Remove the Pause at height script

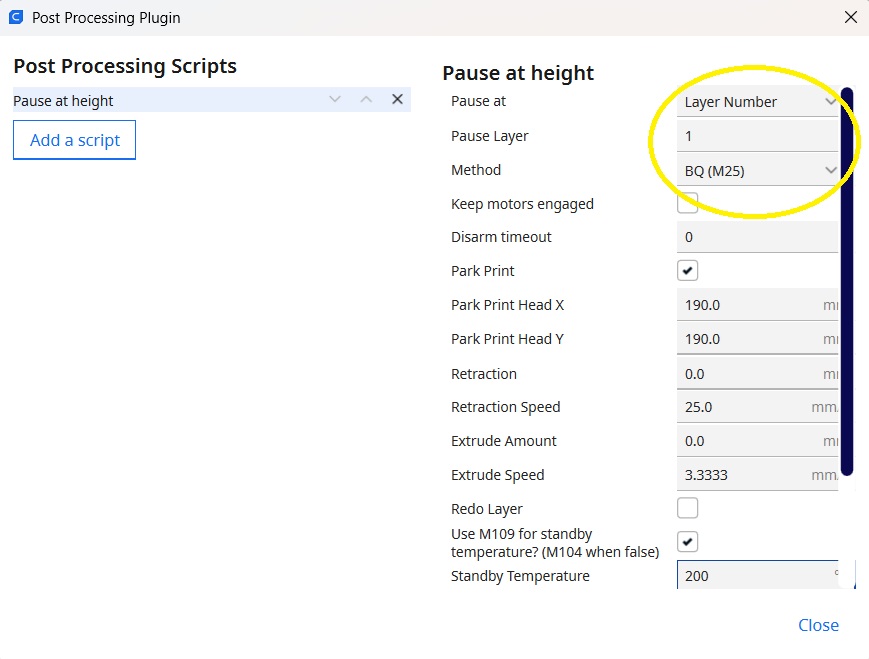pyautogui.click(x=397, y=100)
